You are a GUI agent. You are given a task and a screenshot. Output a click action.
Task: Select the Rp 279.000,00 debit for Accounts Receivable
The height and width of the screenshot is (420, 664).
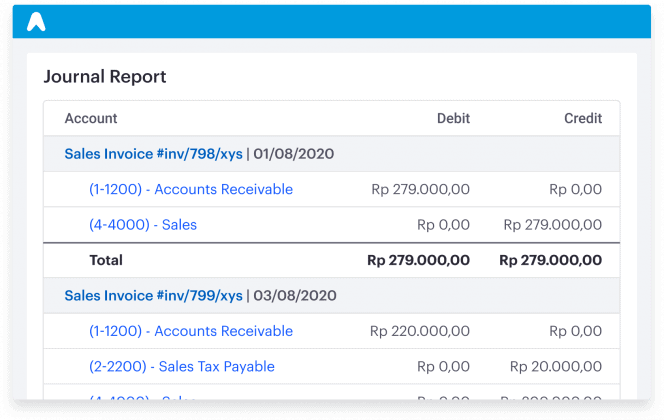421,189
